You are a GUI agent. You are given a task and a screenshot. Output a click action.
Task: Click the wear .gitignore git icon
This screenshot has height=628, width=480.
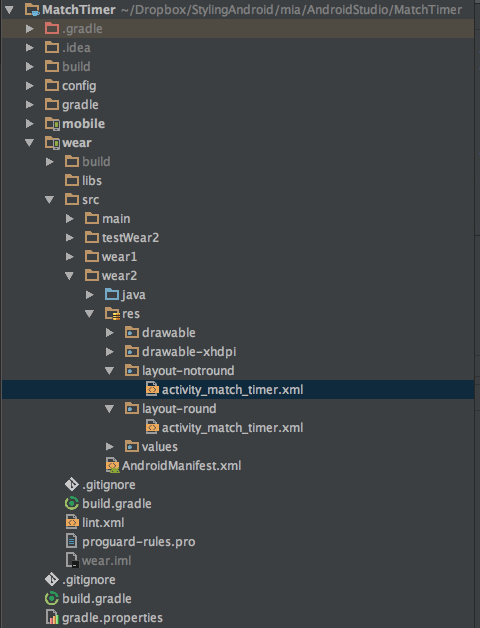click(72, 484)
